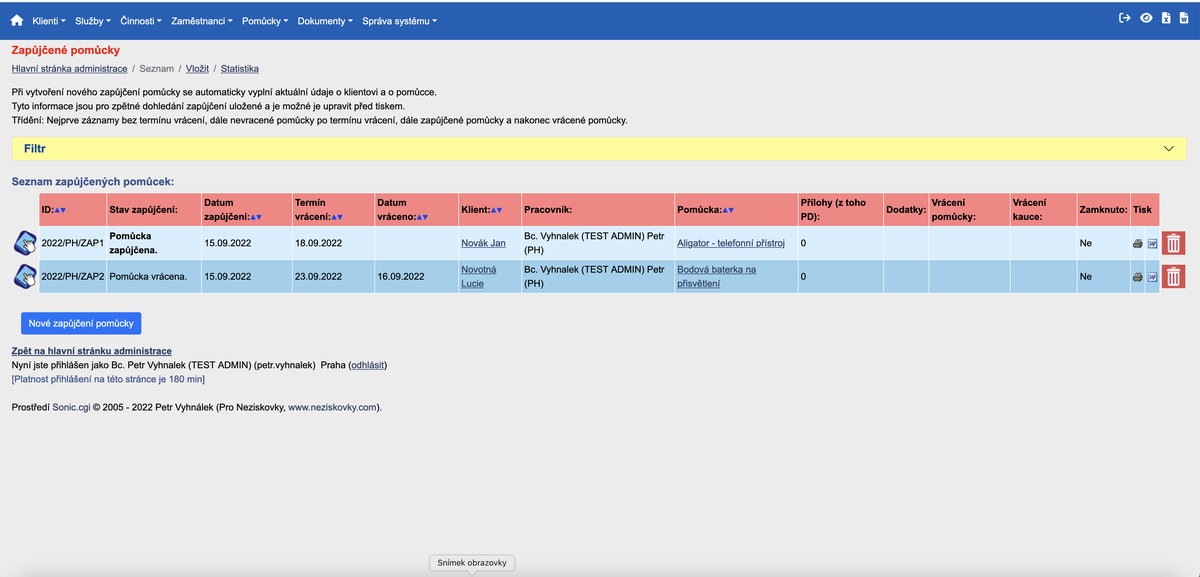Print record 2022/PH/ZAP1 via printer icon
This screenshot has height=577, width=1200.
1137,243
